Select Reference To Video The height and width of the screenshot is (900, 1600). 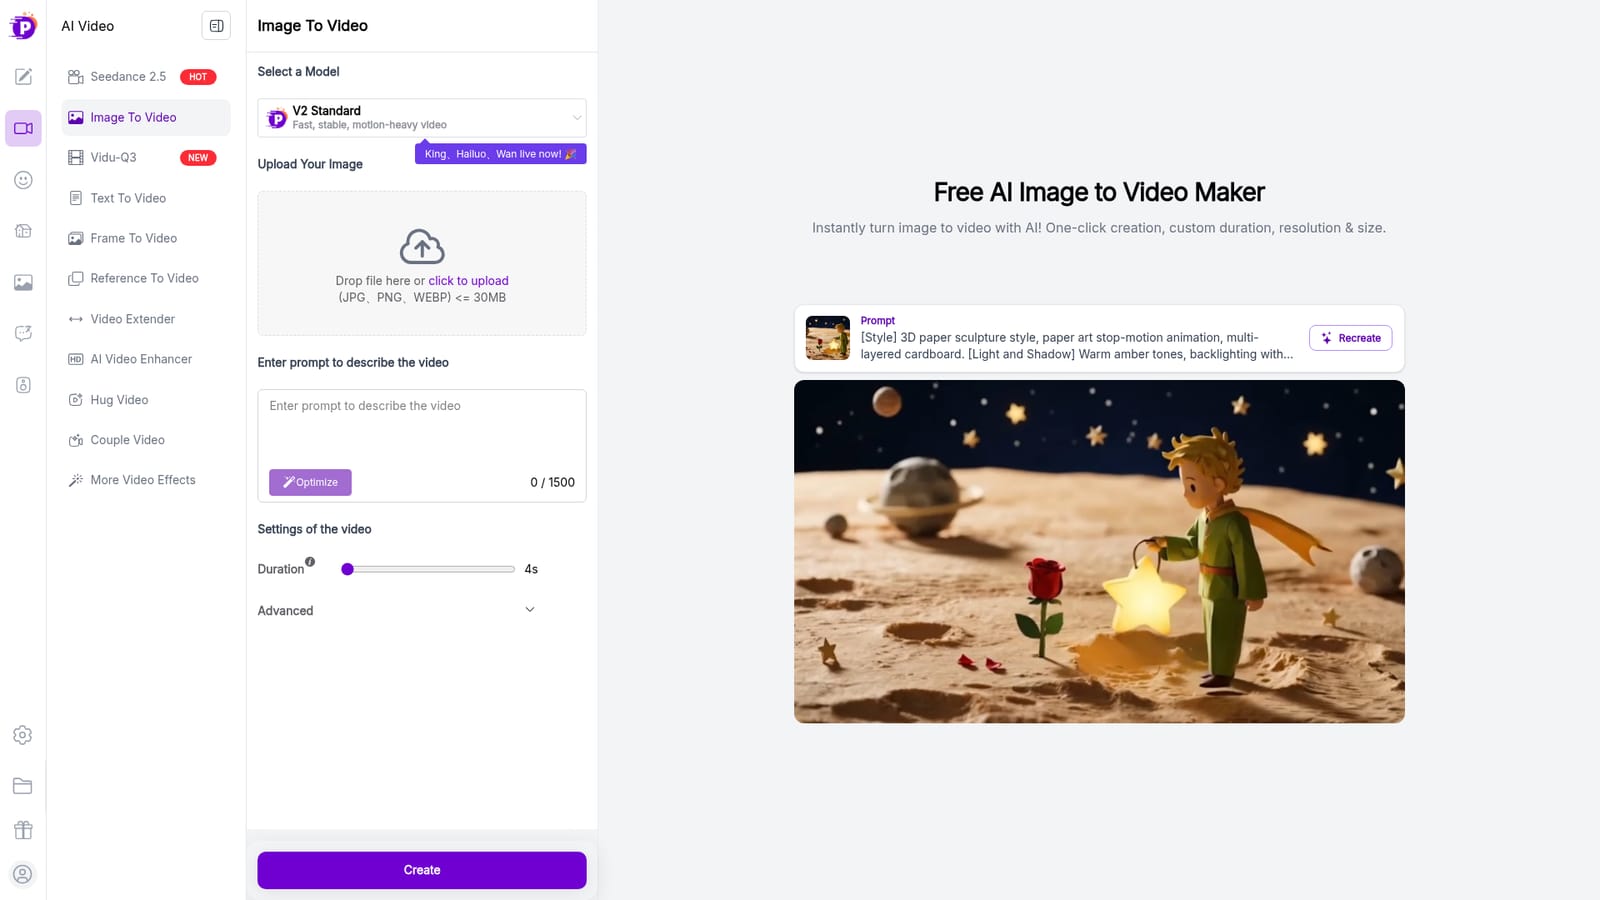[x=146, y=278]
